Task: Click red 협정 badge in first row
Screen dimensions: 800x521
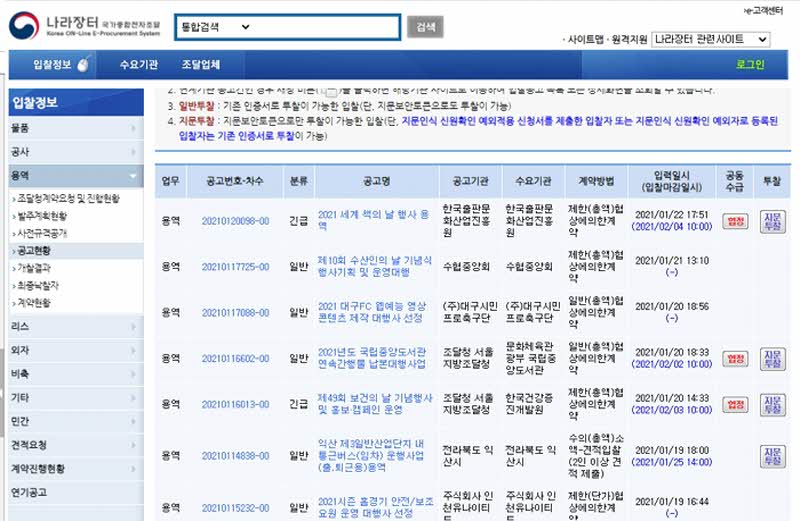Action: (x=735, y=221)
